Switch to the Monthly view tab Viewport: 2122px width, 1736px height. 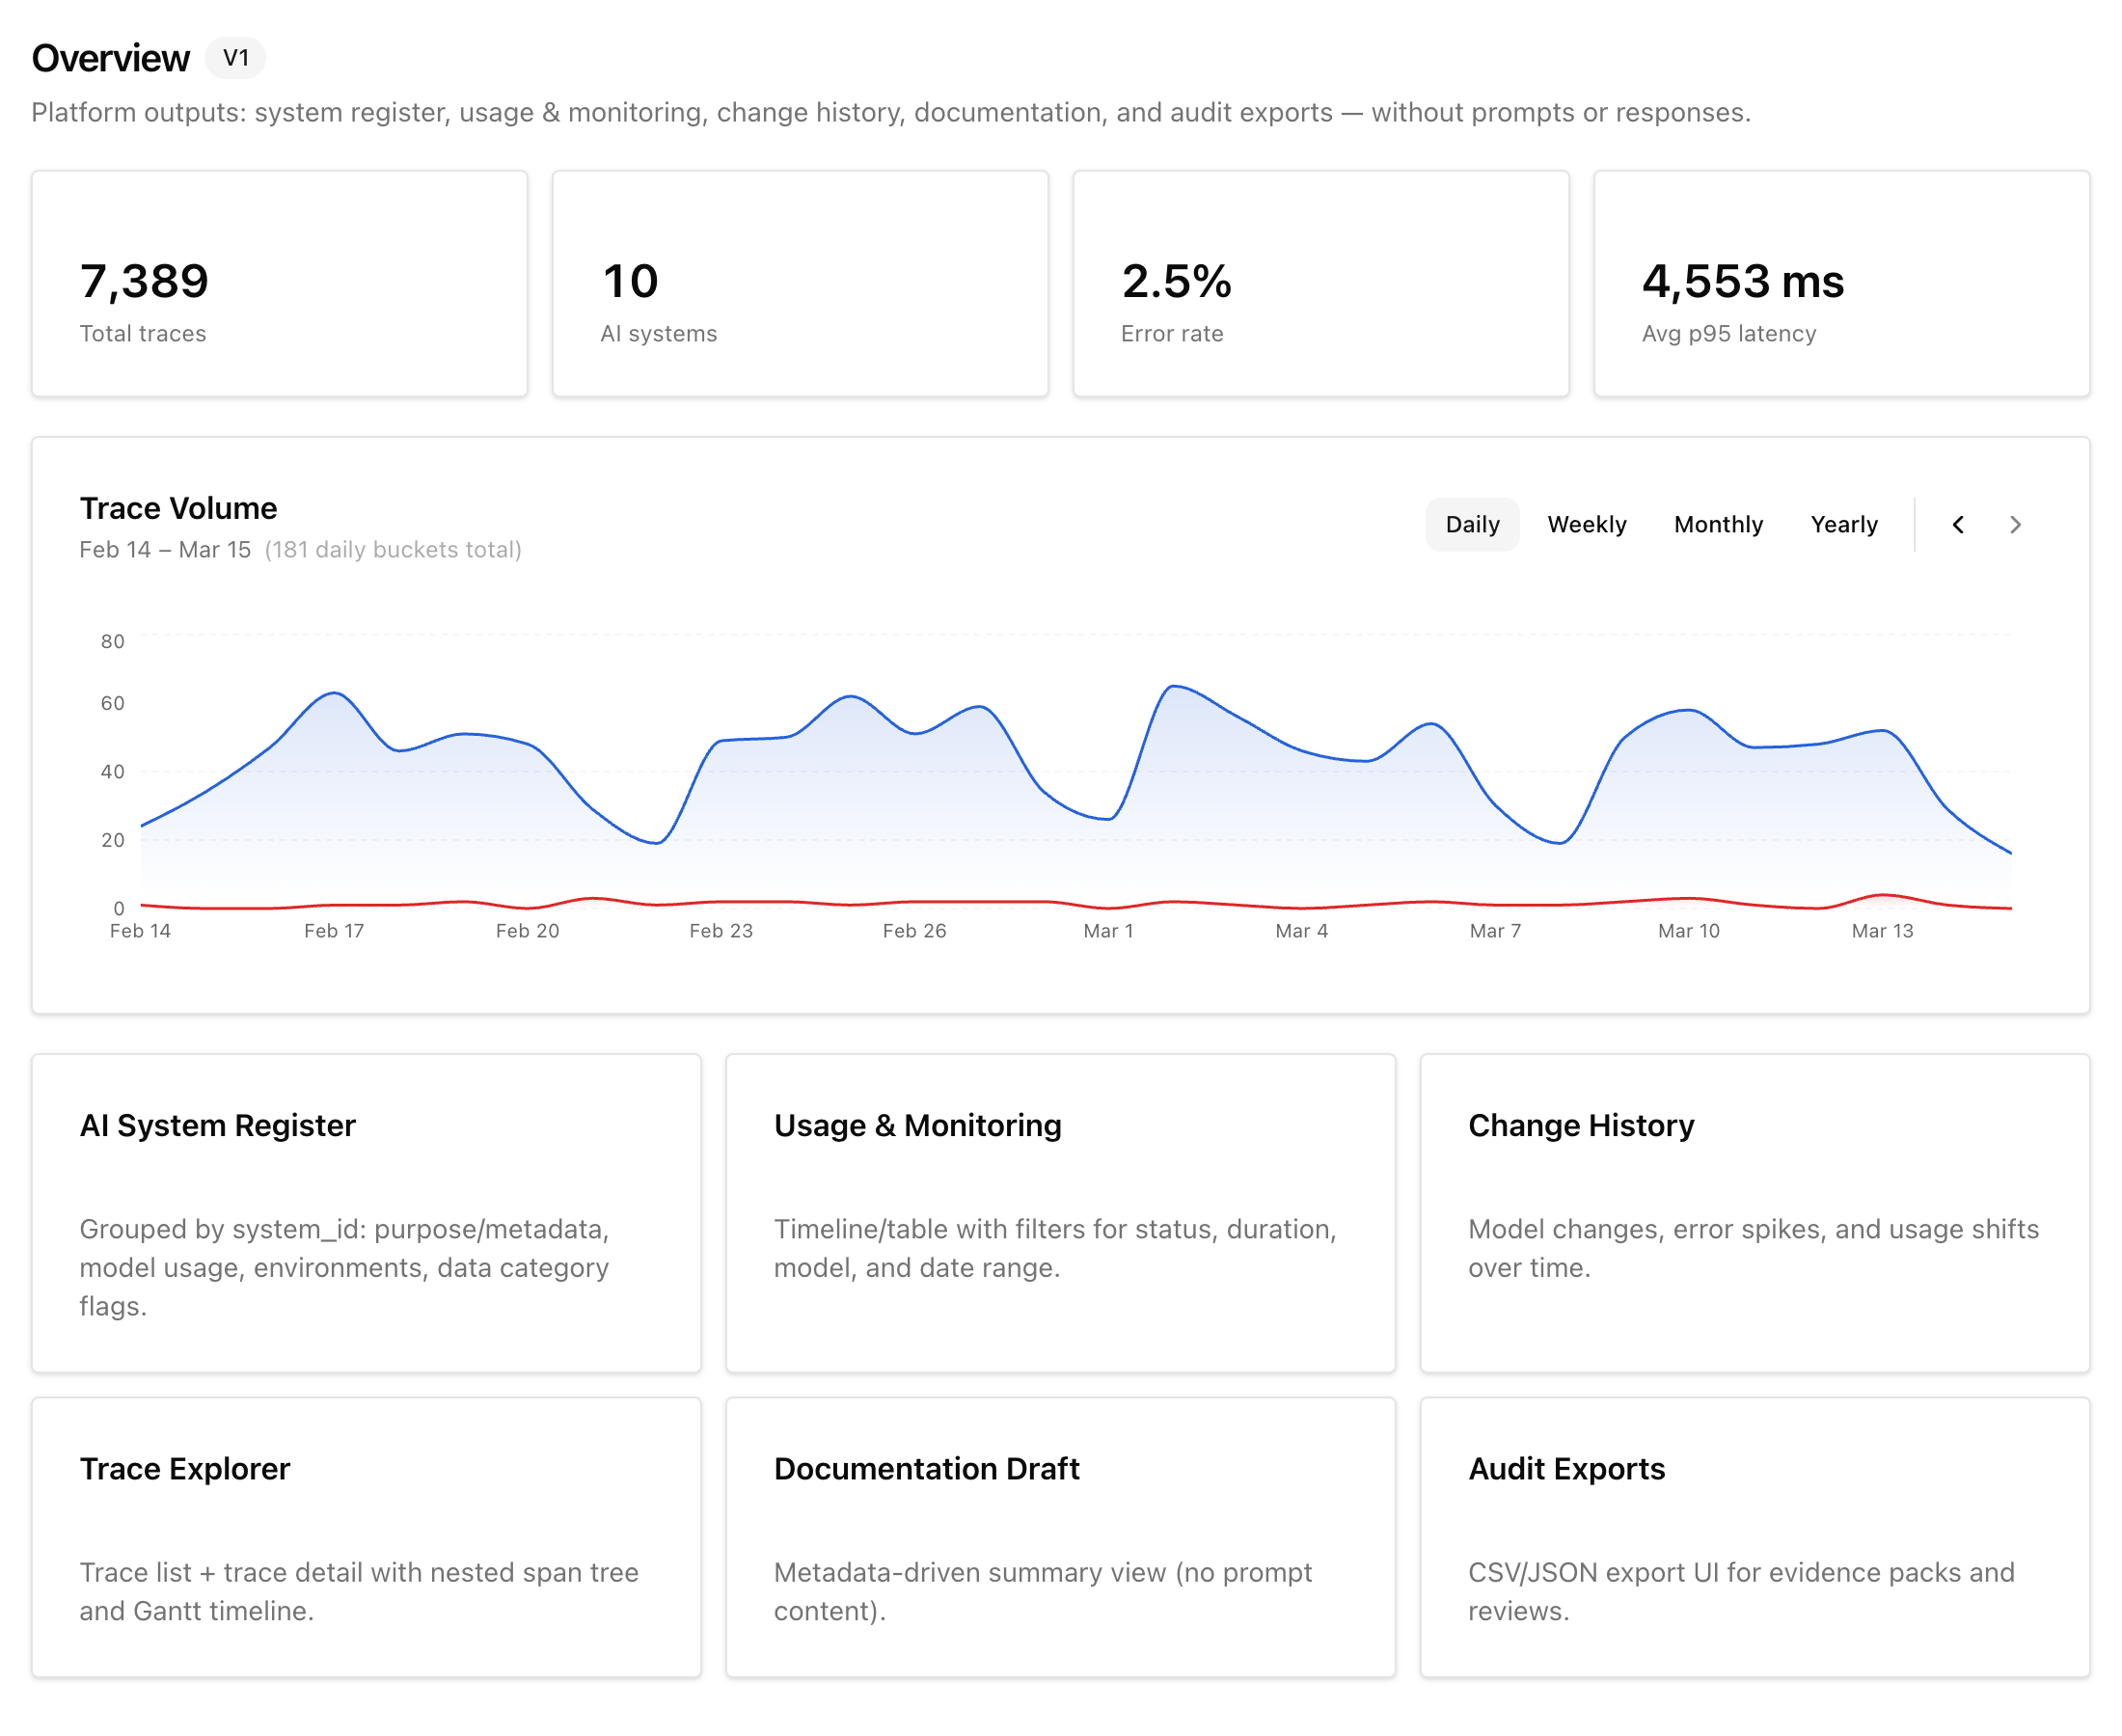1718,524
